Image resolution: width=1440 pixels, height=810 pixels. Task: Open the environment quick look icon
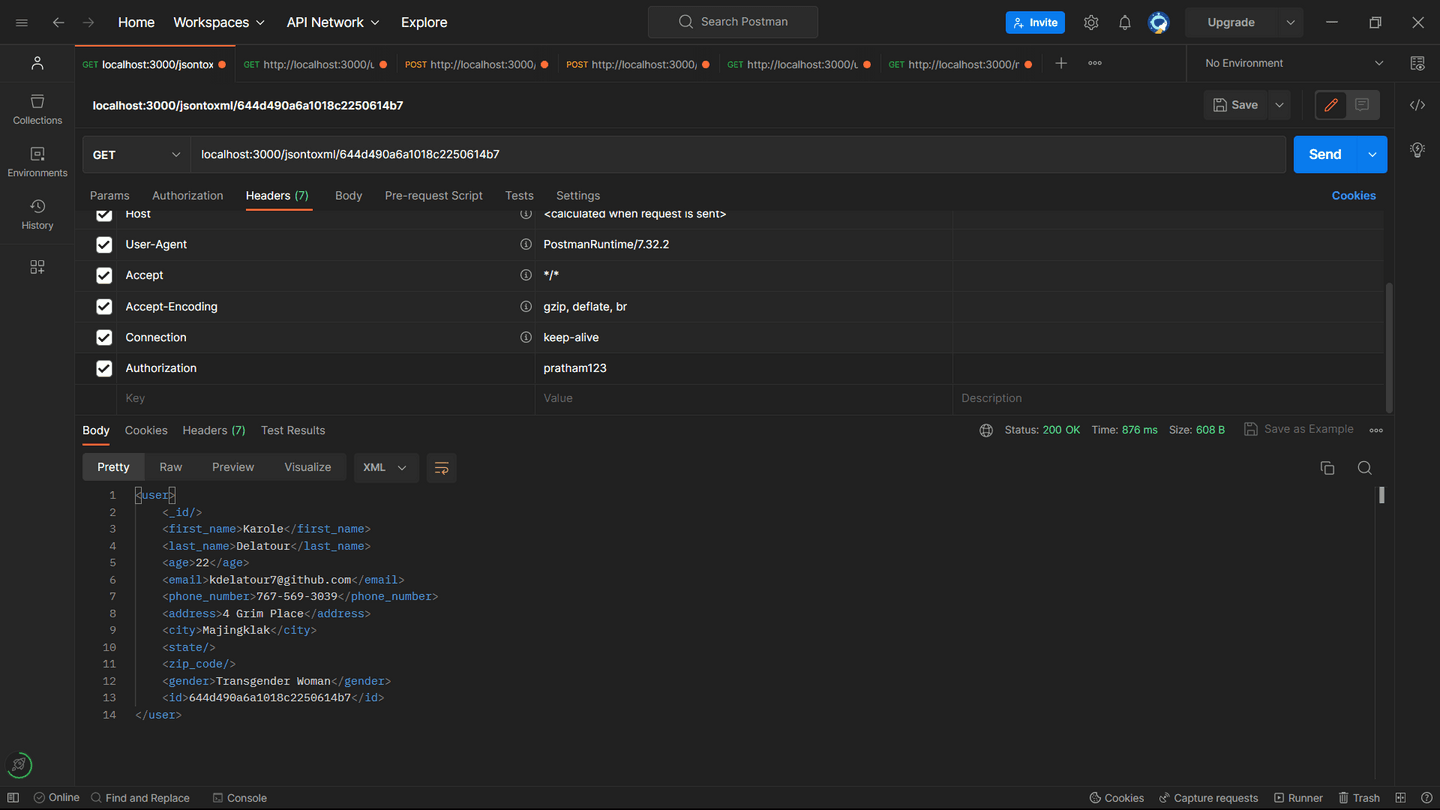(x=1417, y=63)
